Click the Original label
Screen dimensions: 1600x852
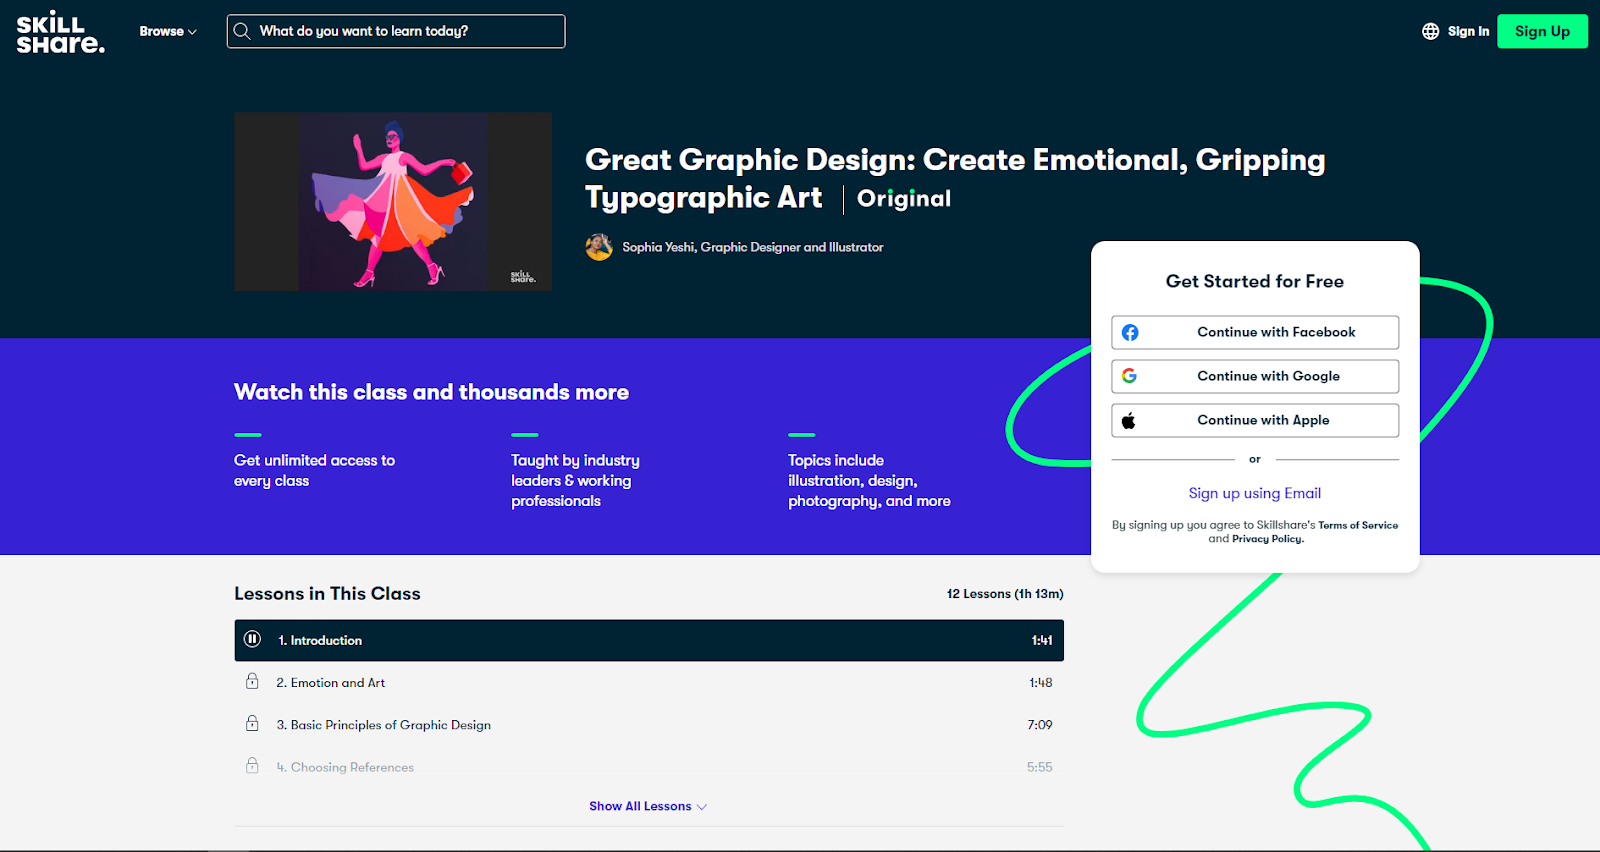click(904, 198)
